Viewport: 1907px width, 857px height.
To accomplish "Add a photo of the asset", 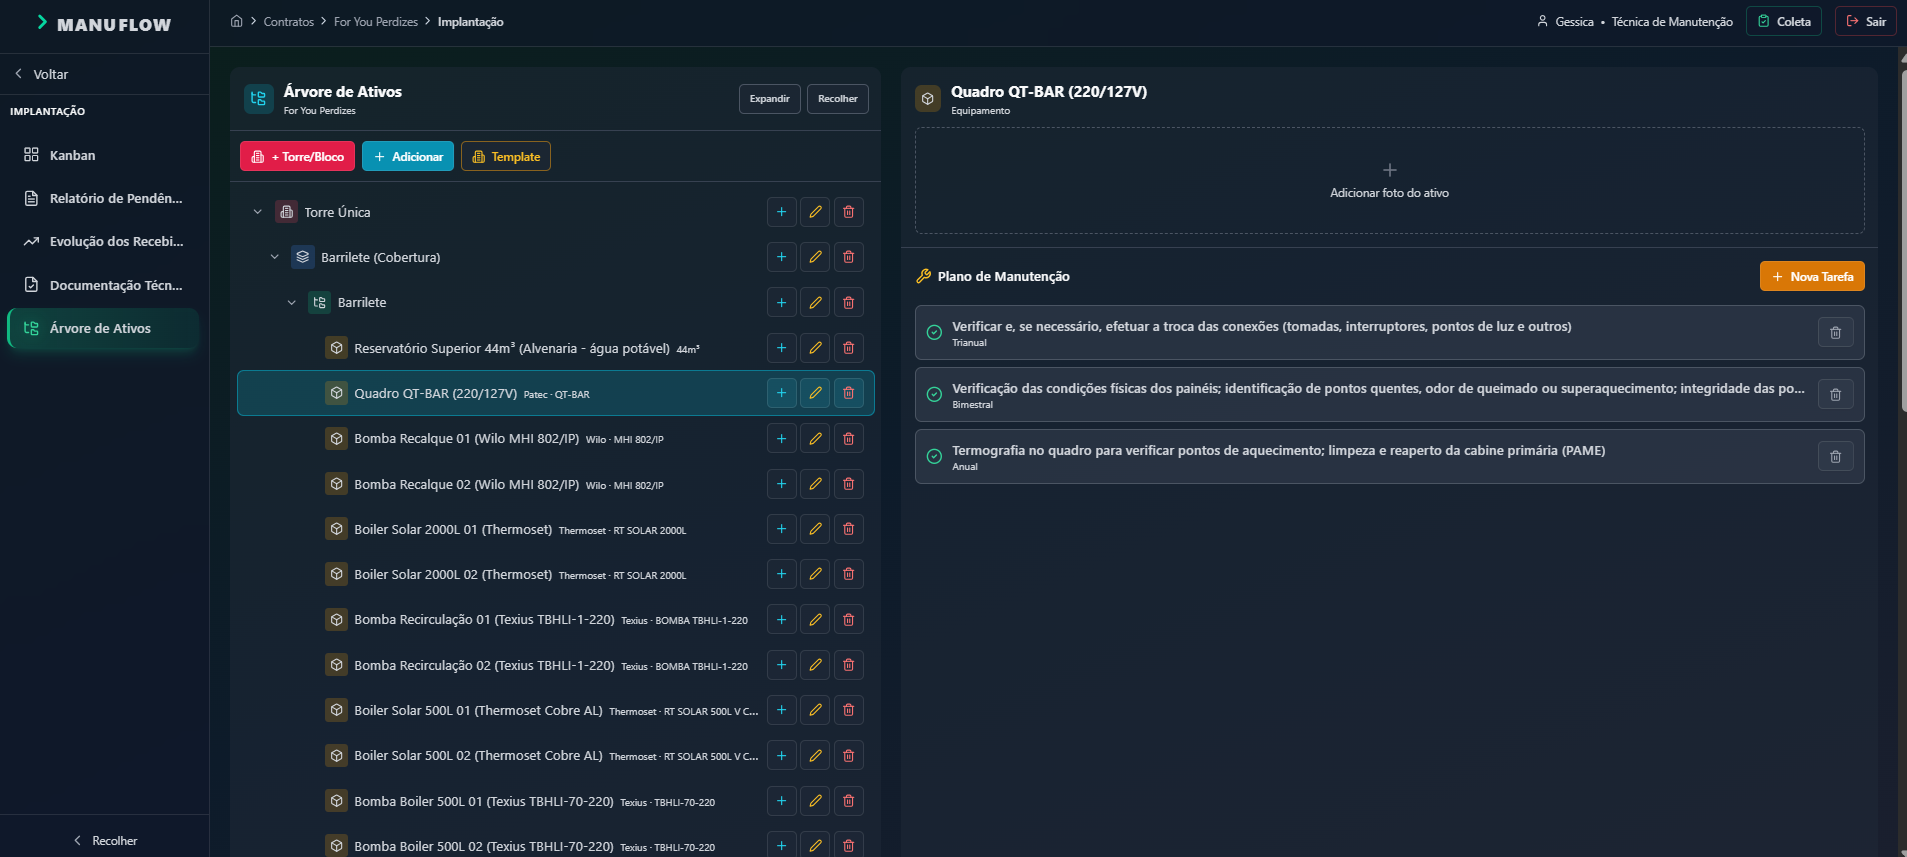I will point(1389,181).
